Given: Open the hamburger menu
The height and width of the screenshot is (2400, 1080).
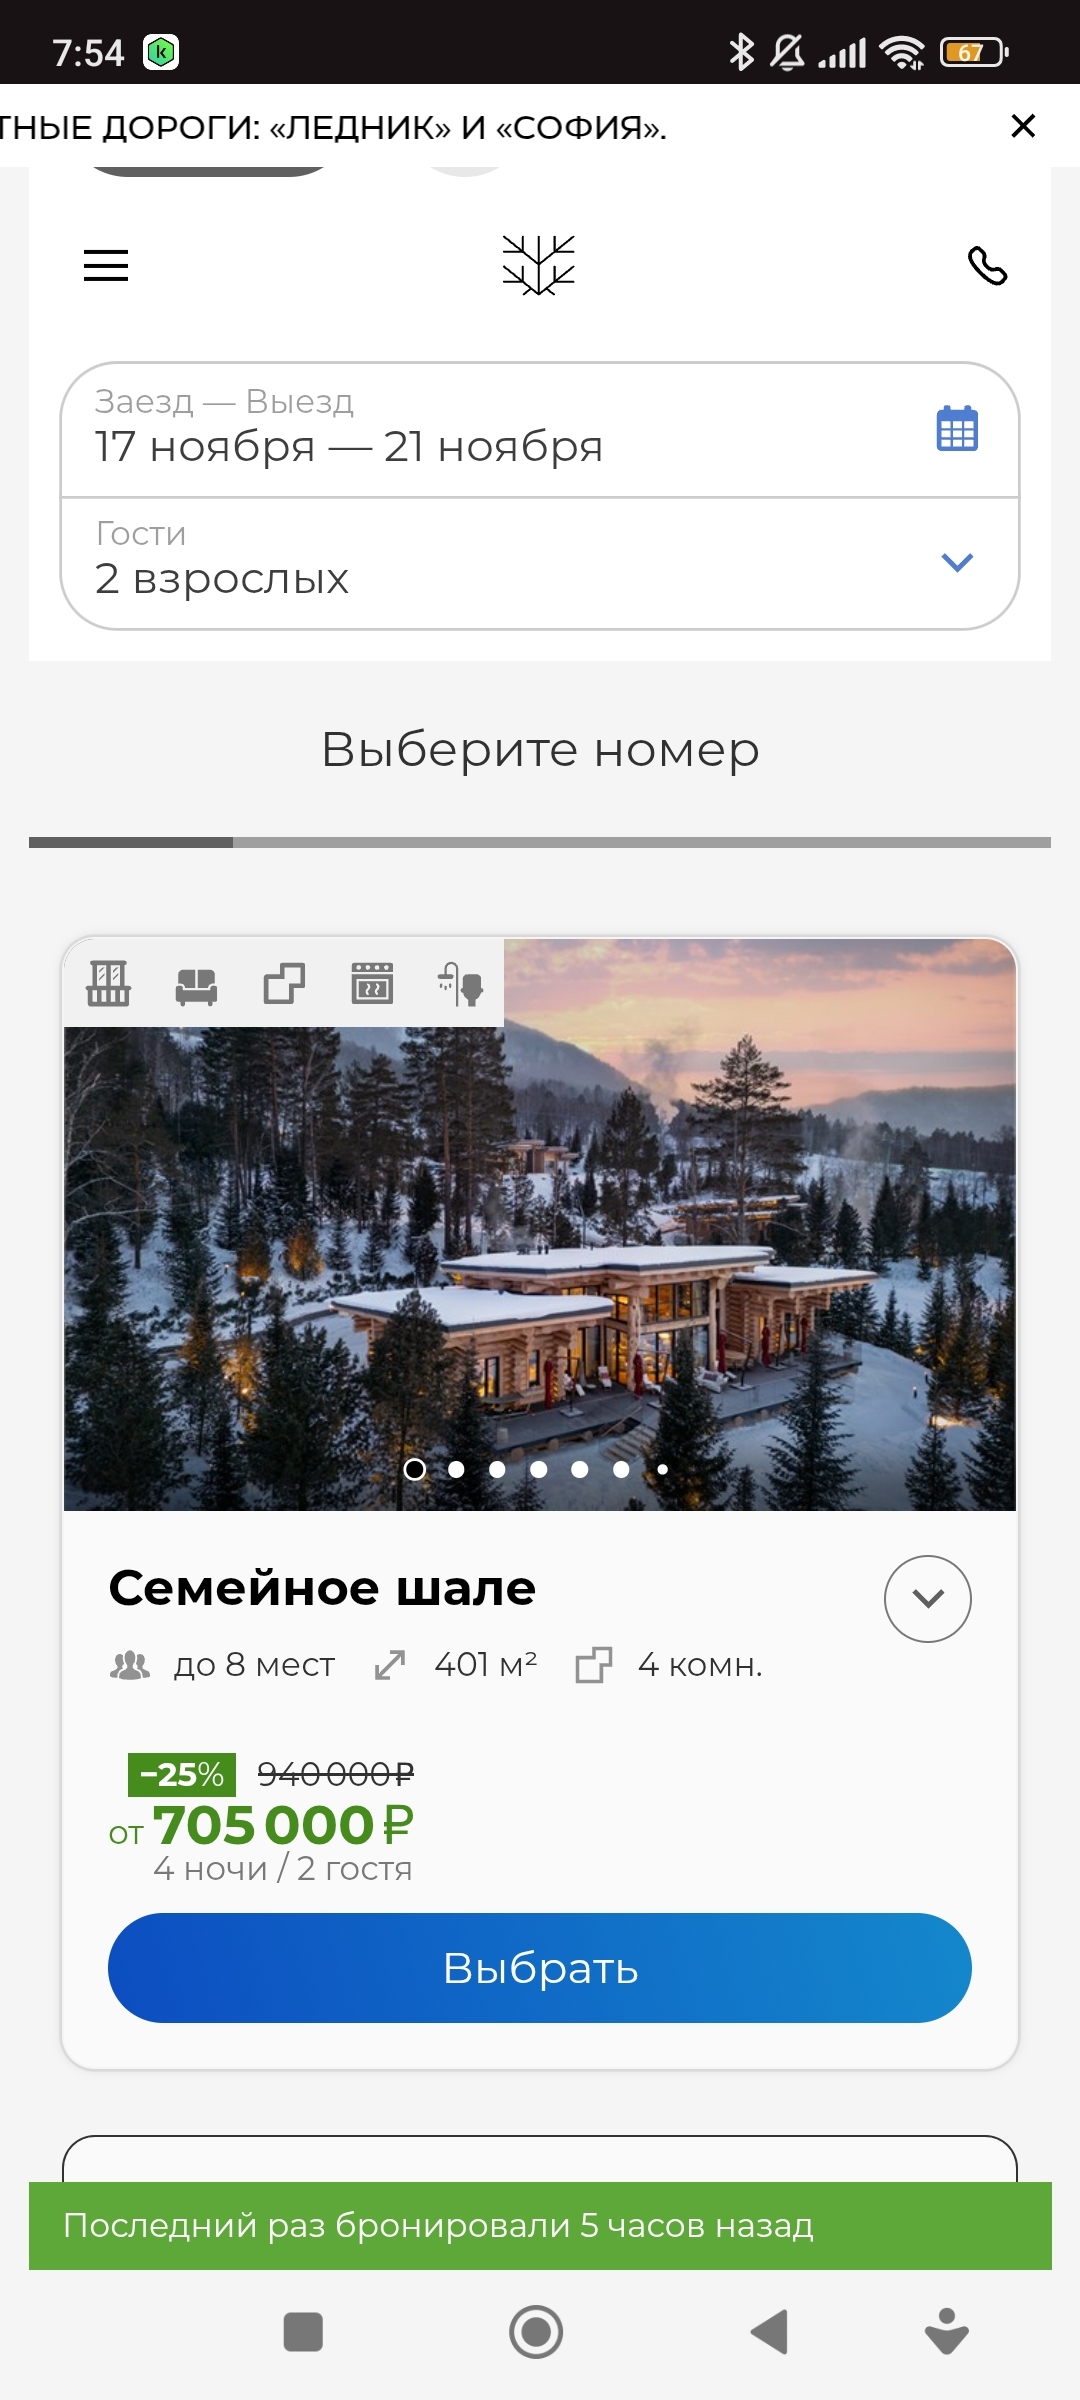Looking at the screenshot, I should (106, 265).
